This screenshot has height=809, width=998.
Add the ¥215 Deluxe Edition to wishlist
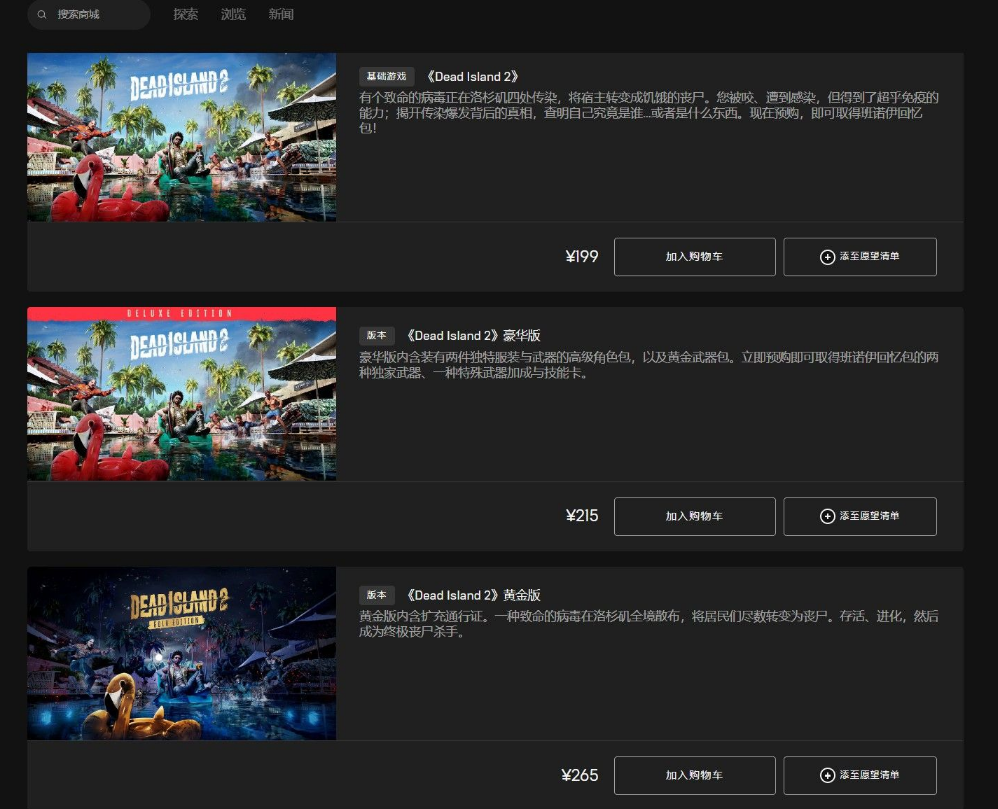[860, 516]
